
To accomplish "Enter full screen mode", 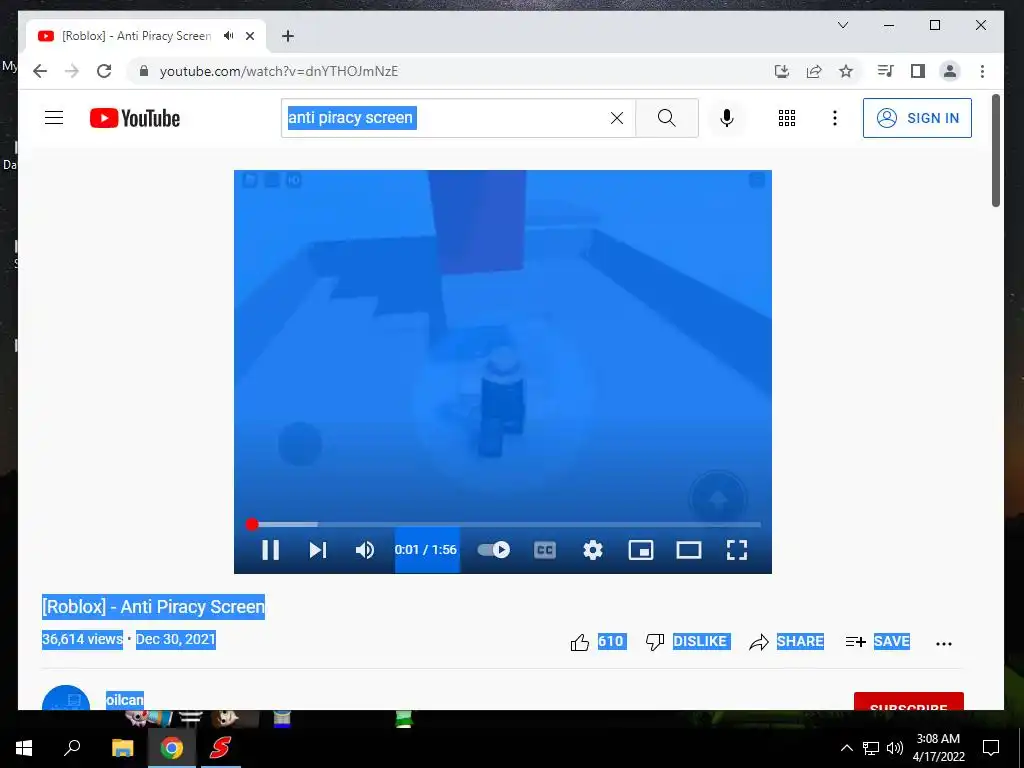I will tap(737, 550).
